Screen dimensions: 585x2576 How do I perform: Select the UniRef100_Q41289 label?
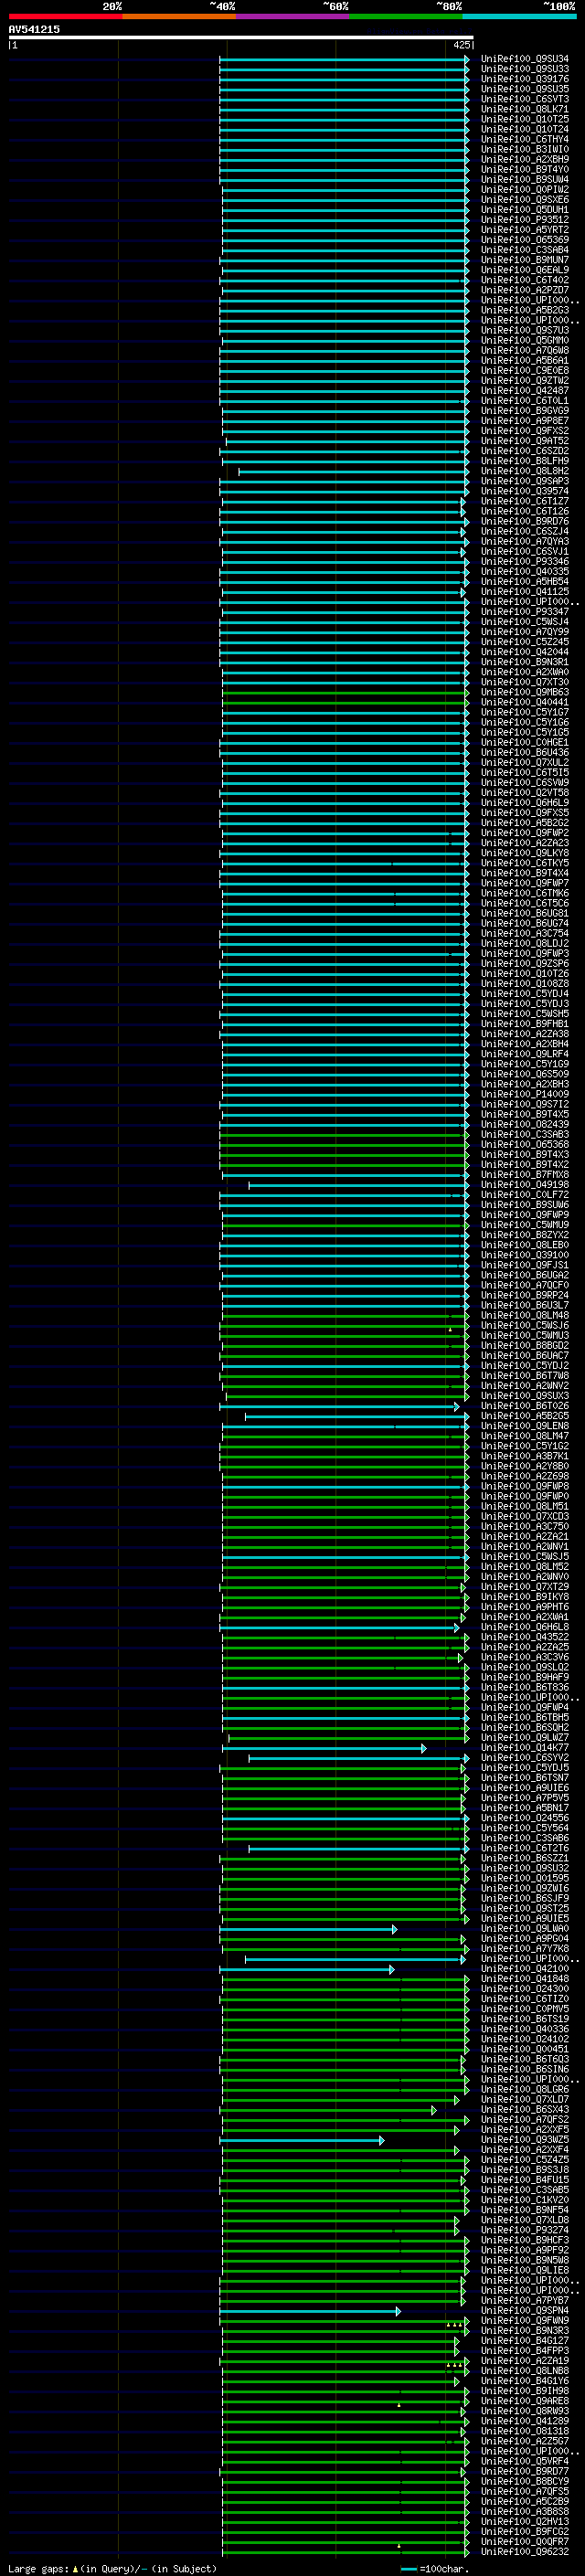(525, 2420)
